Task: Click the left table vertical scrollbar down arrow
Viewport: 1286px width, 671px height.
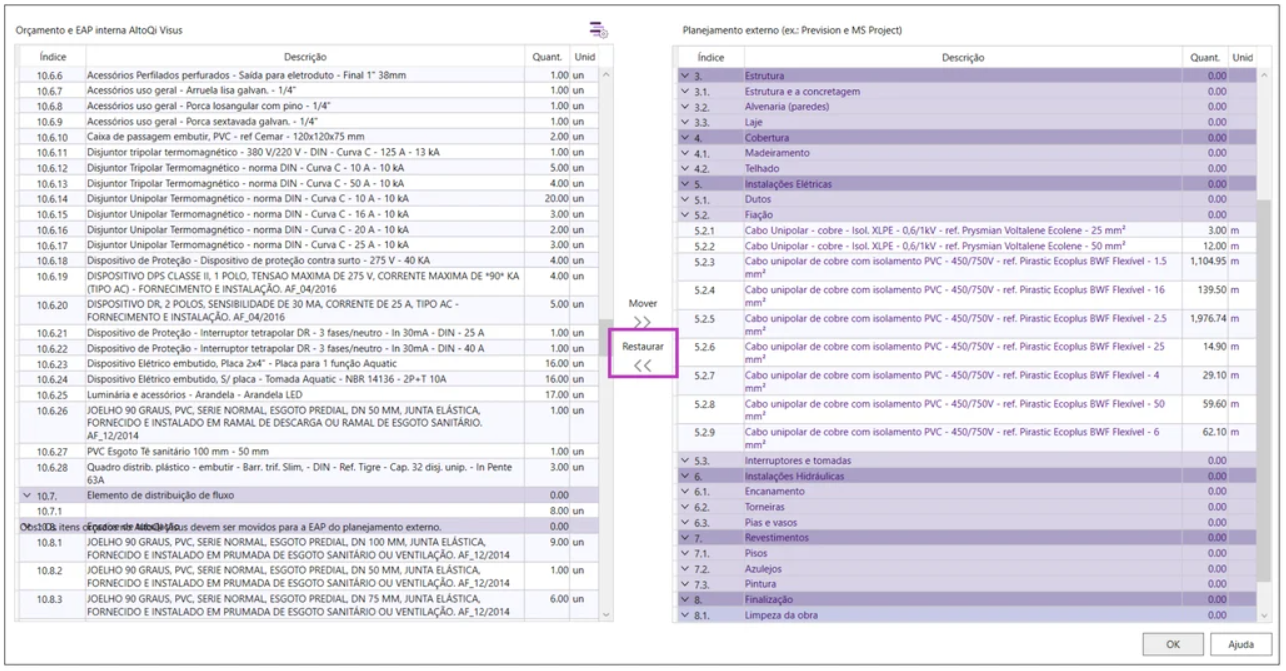Action: tap(605, 614)
